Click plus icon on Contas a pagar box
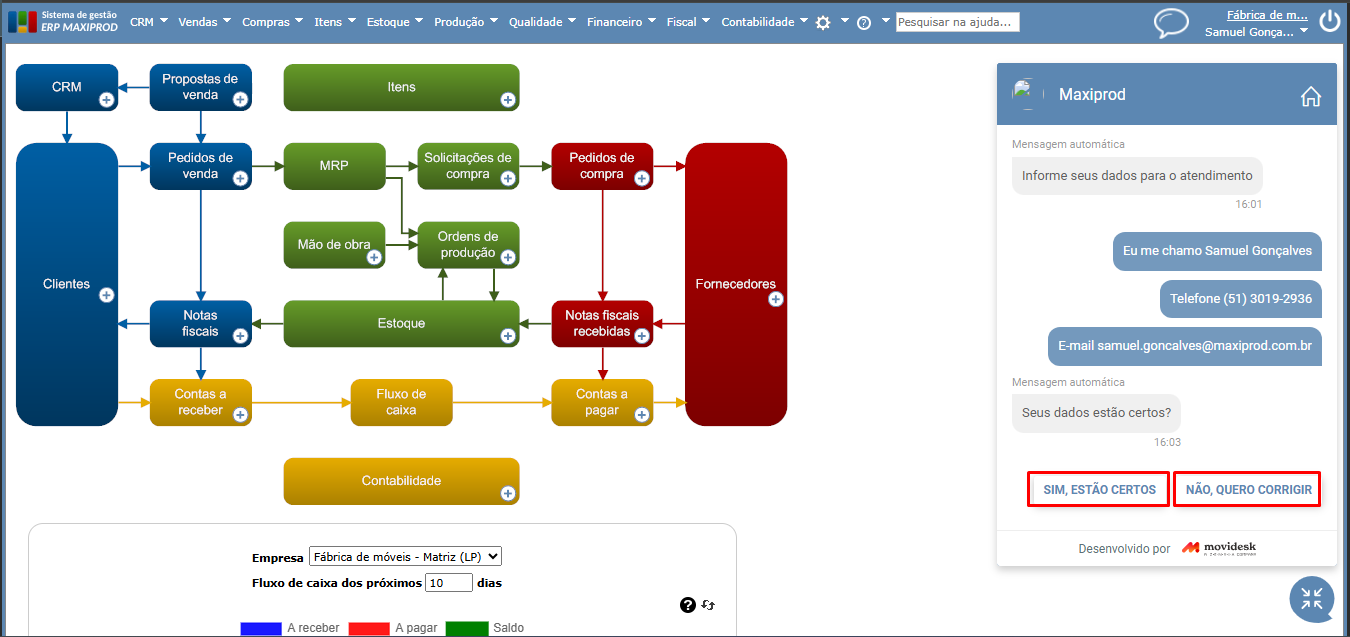This screenshot has width=1350, height=637. pos(642,414)
